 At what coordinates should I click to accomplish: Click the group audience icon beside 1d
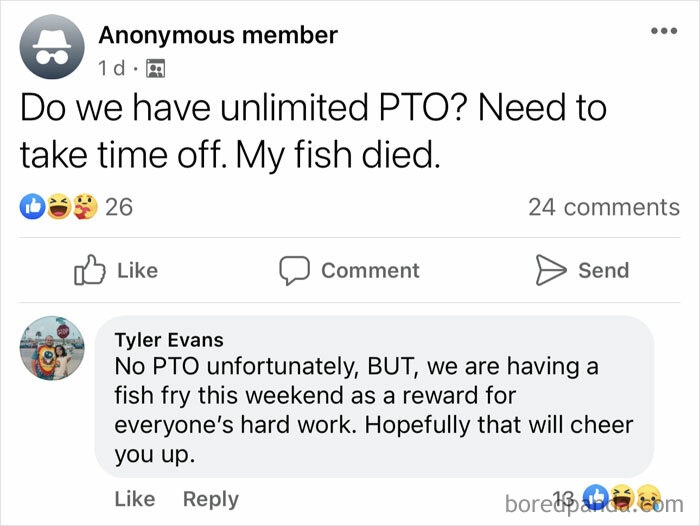[x=156, y=68]
